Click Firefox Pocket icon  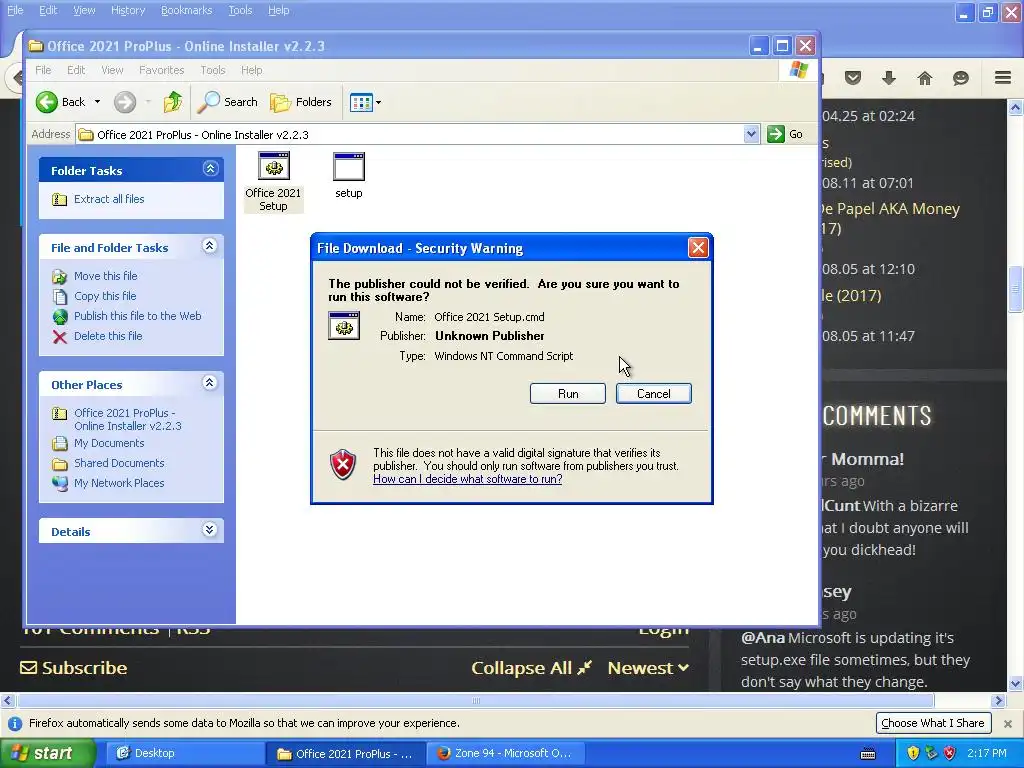tap(853, 78)
